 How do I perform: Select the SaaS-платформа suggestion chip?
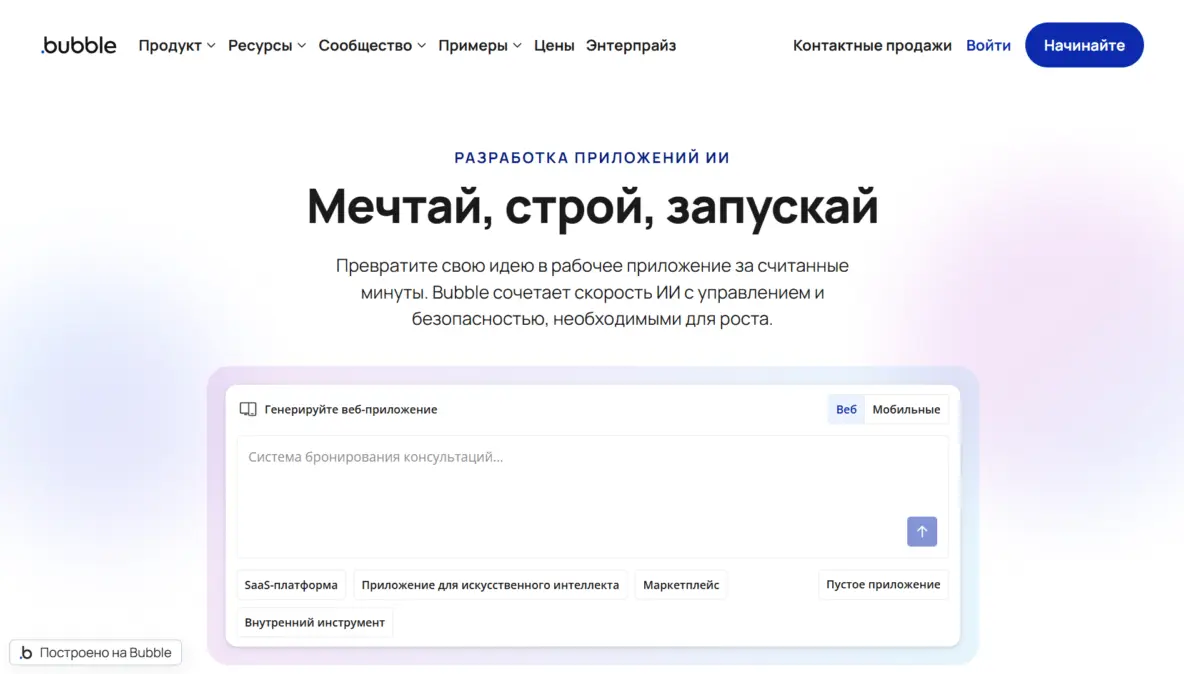[291, 584]
